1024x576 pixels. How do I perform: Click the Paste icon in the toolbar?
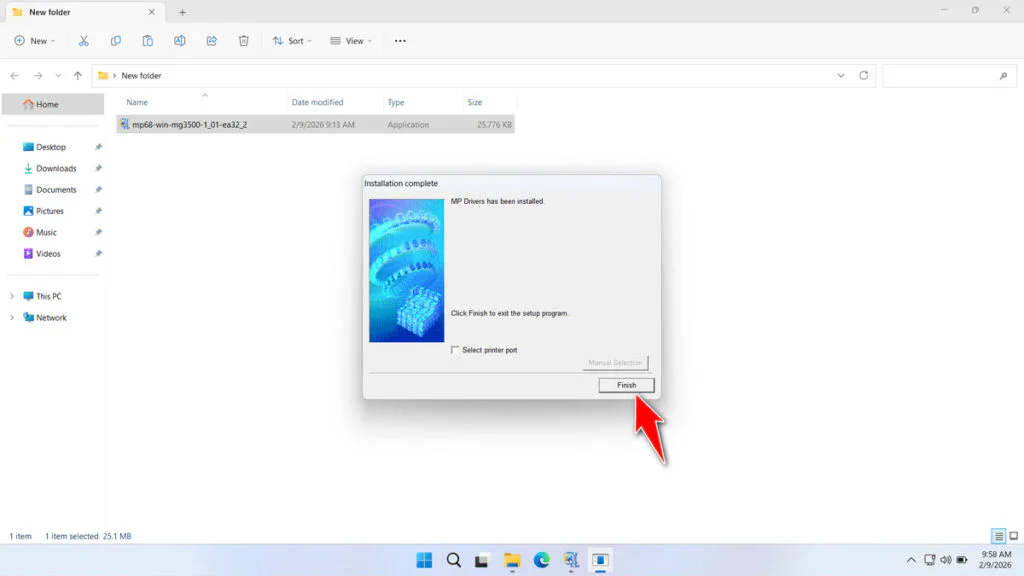[147, 40]
